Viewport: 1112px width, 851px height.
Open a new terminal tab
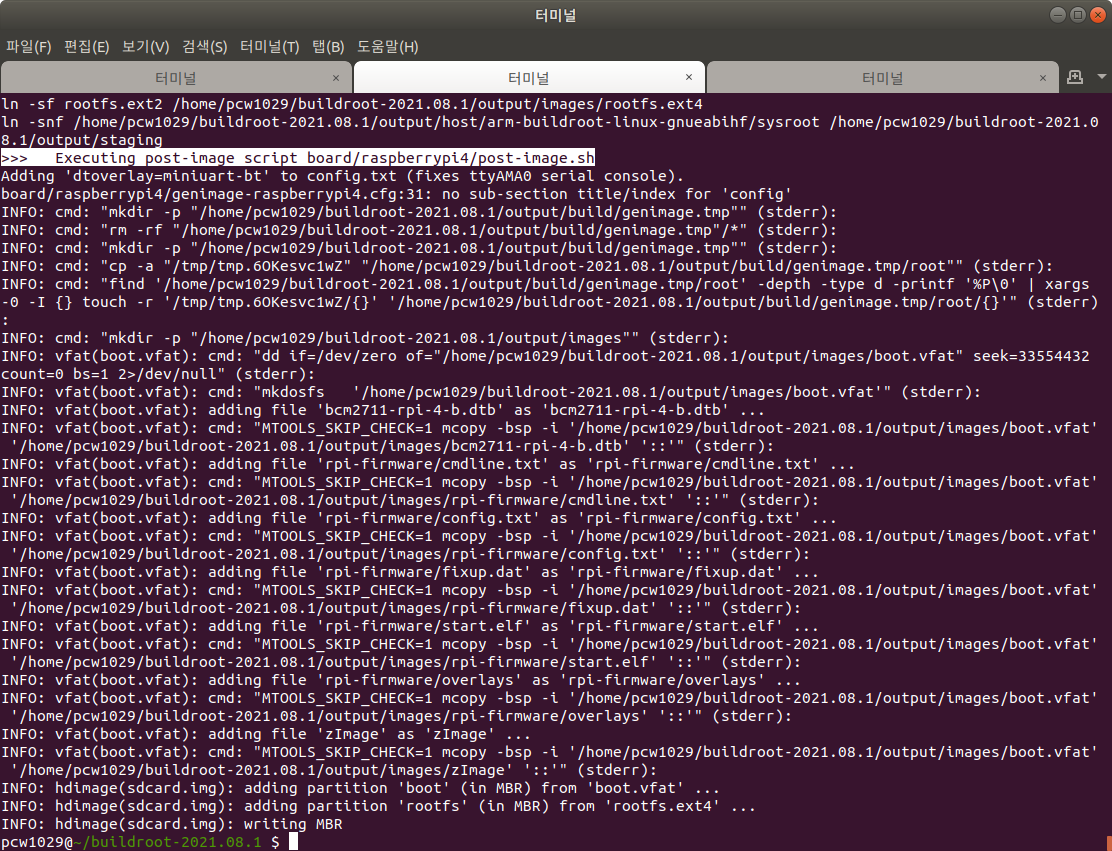point(1073,77)
